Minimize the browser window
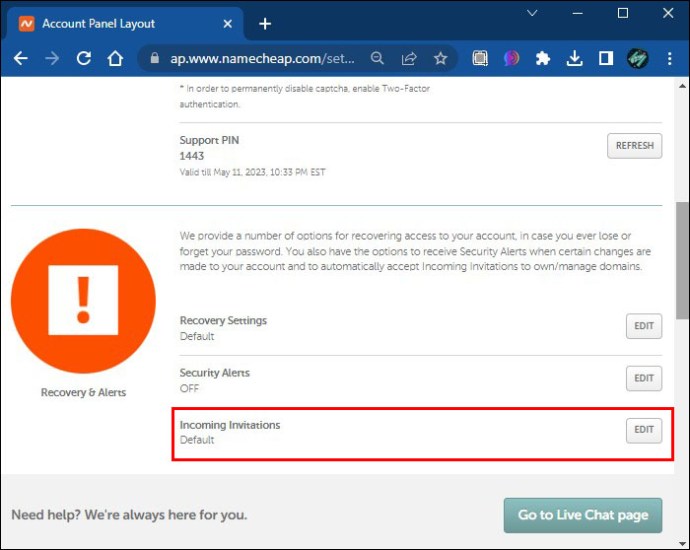 577,13
